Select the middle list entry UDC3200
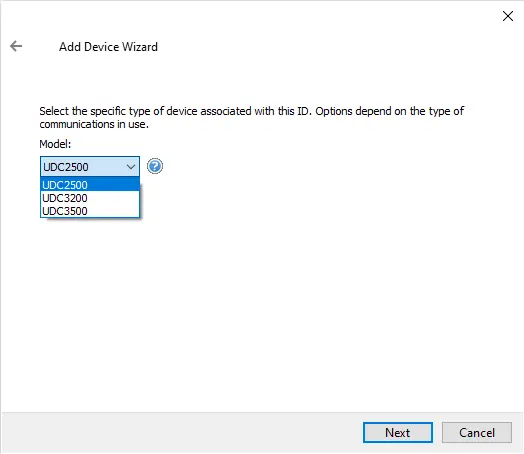 pos(90,198)
